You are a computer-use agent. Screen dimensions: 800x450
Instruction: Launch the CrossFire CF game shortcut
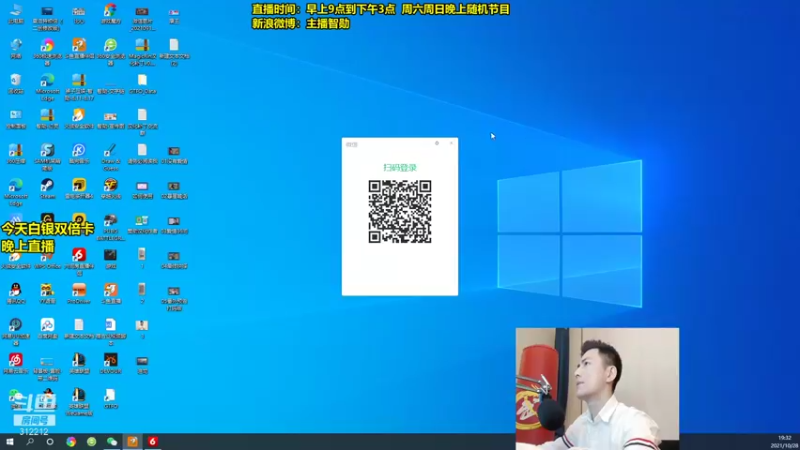[110, 188]
